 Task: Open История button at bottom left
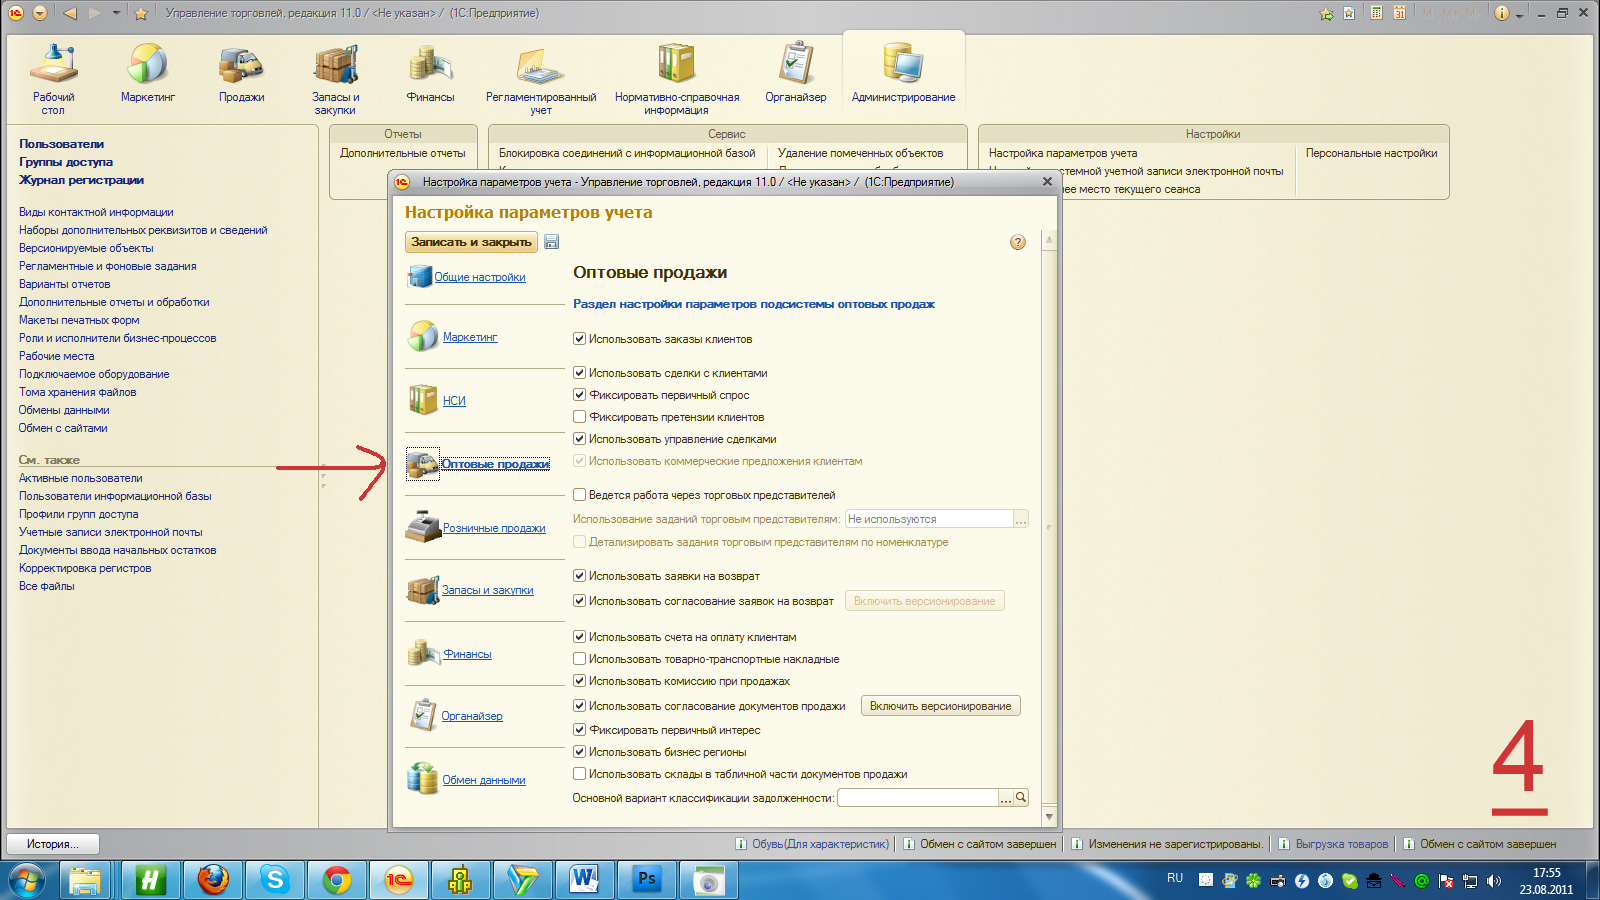point(54,844)
